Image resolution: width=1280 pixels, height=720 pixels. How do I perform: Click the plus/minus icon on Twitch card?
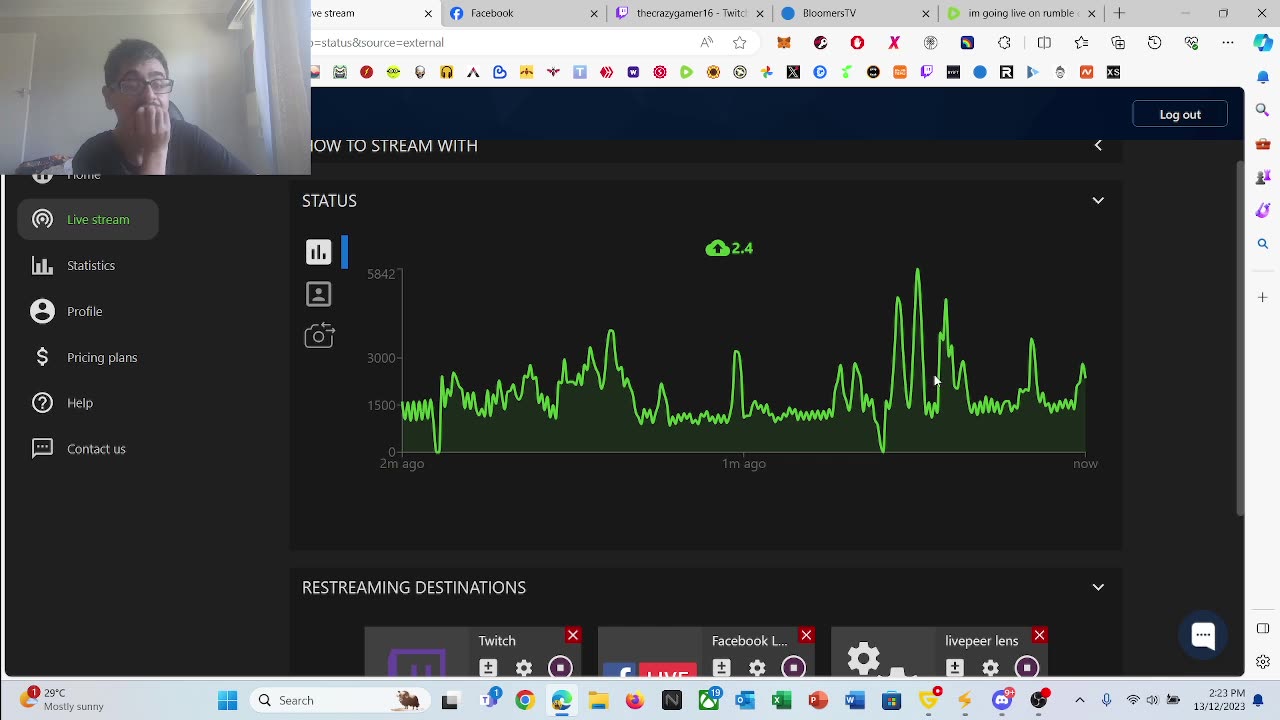click(x=488, y=667)
